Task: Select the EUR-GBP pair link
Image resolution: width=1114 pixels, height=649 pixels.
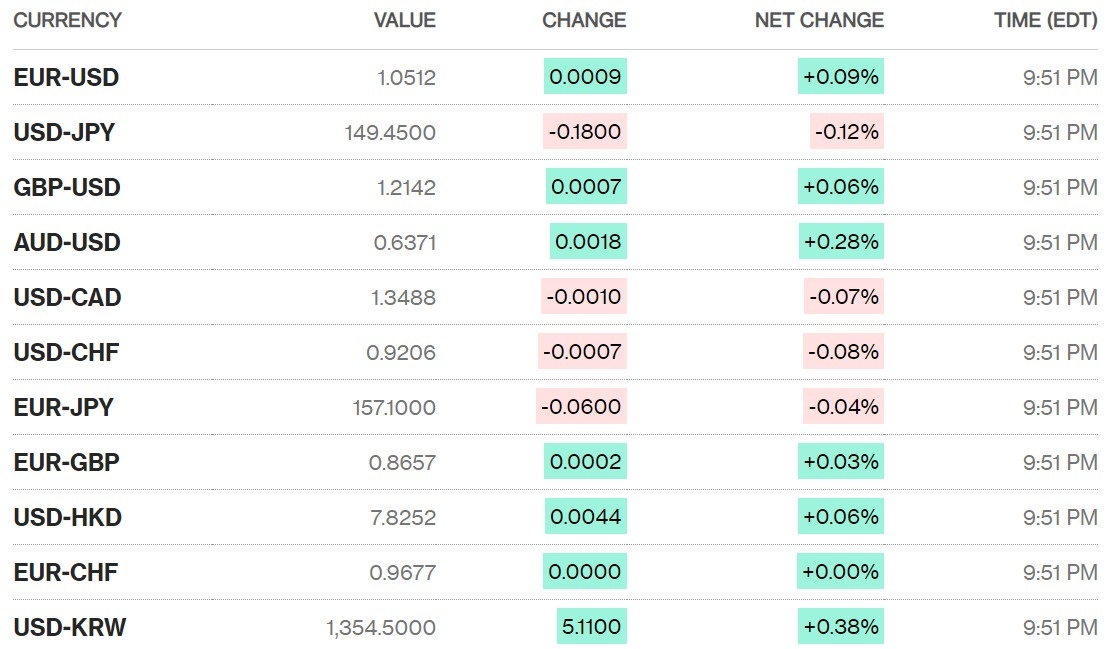Action: click(66, 462)
